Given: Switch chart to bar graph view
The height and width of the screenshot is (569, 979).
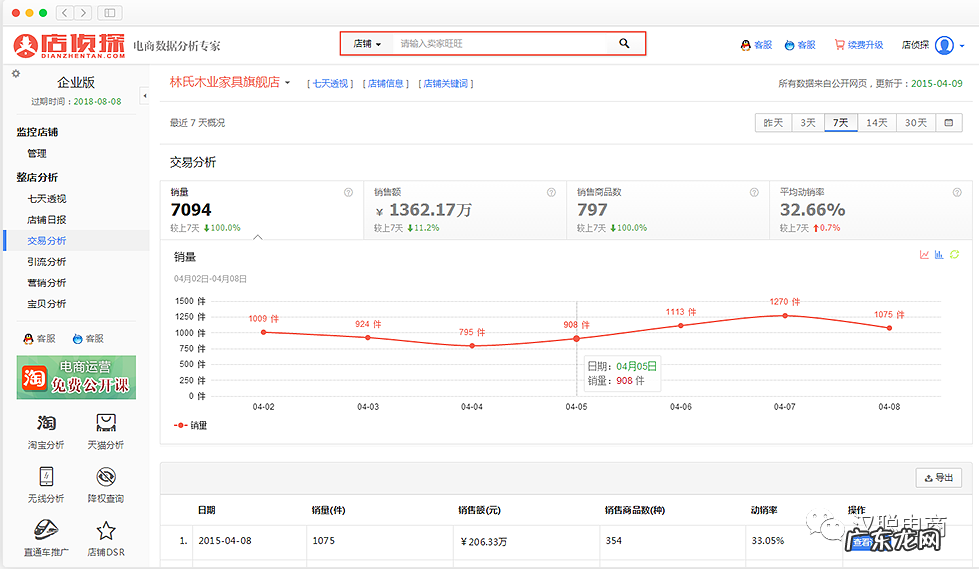Looking at the screenshot, I should click(939, 255).
